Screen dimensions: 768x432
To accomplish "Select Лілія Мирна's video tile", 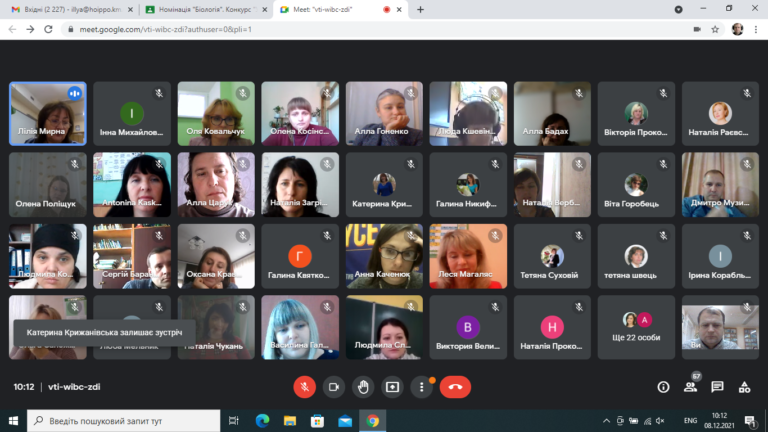I will point(48,114).
